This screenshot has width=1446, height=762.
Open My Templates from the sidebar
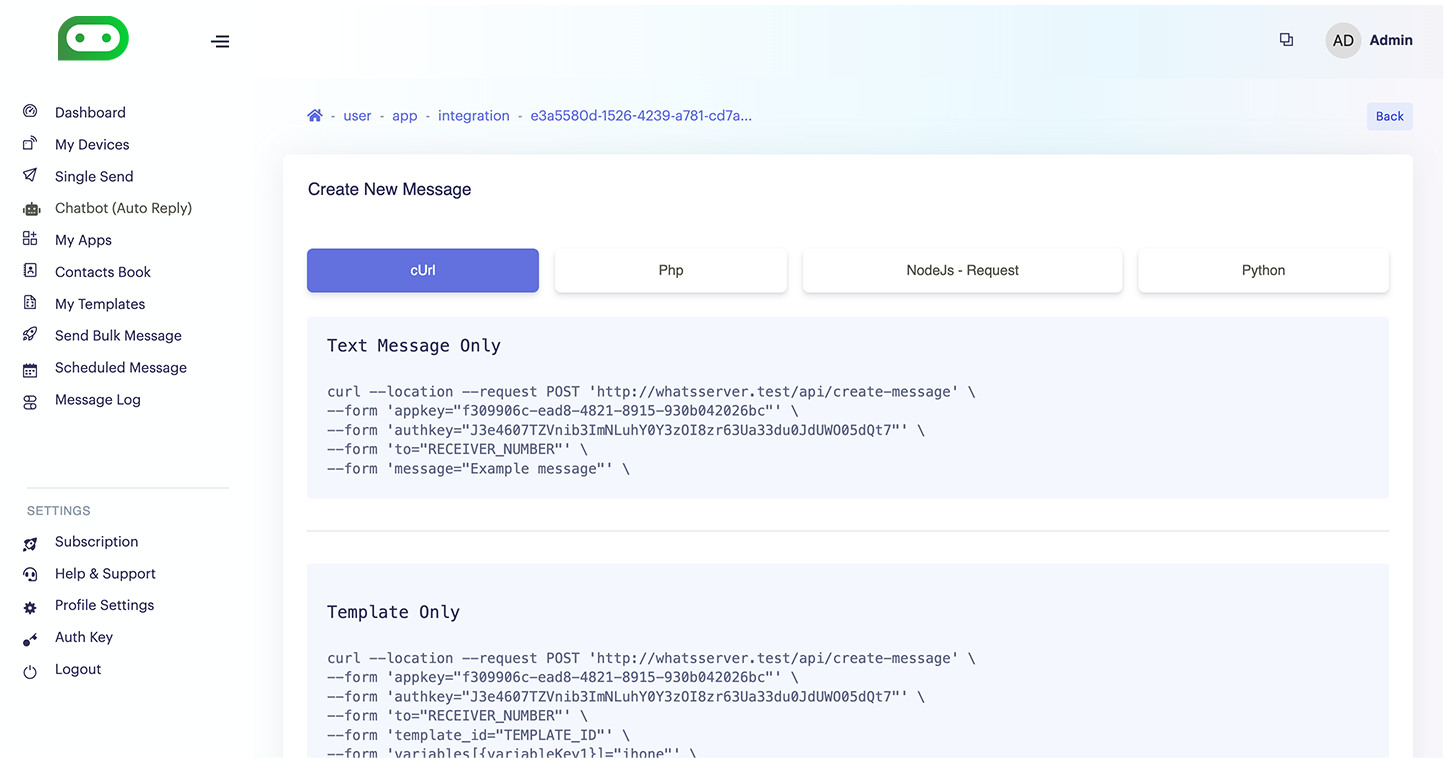(x=100, y=304)
